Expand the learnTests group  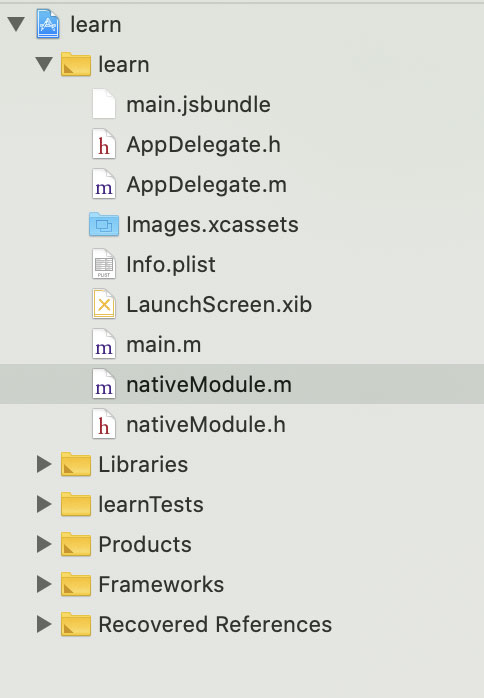tap(44, 504)
